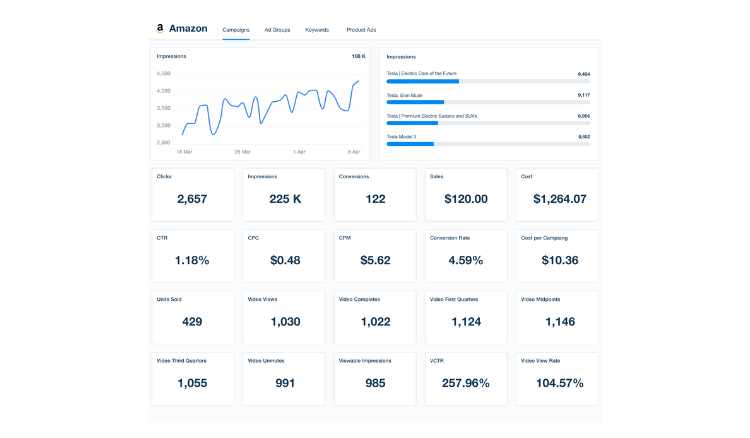Click the VCTR value 257.96%
The height and width of the screenshot is (438, 750).
(466, 383)
